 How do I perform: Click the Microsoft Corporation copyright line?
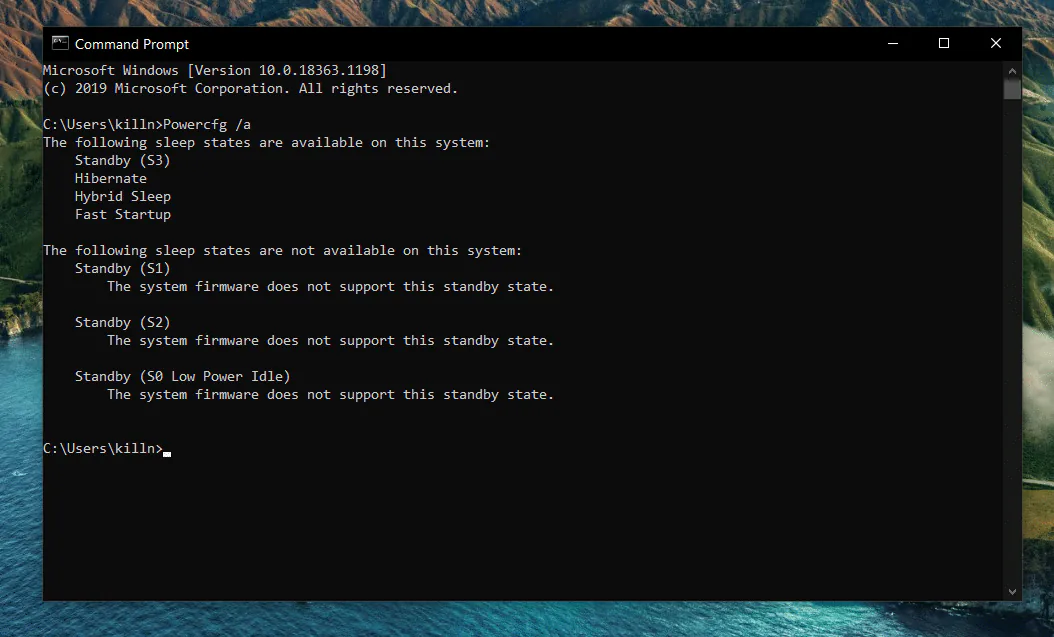point(250,89)
